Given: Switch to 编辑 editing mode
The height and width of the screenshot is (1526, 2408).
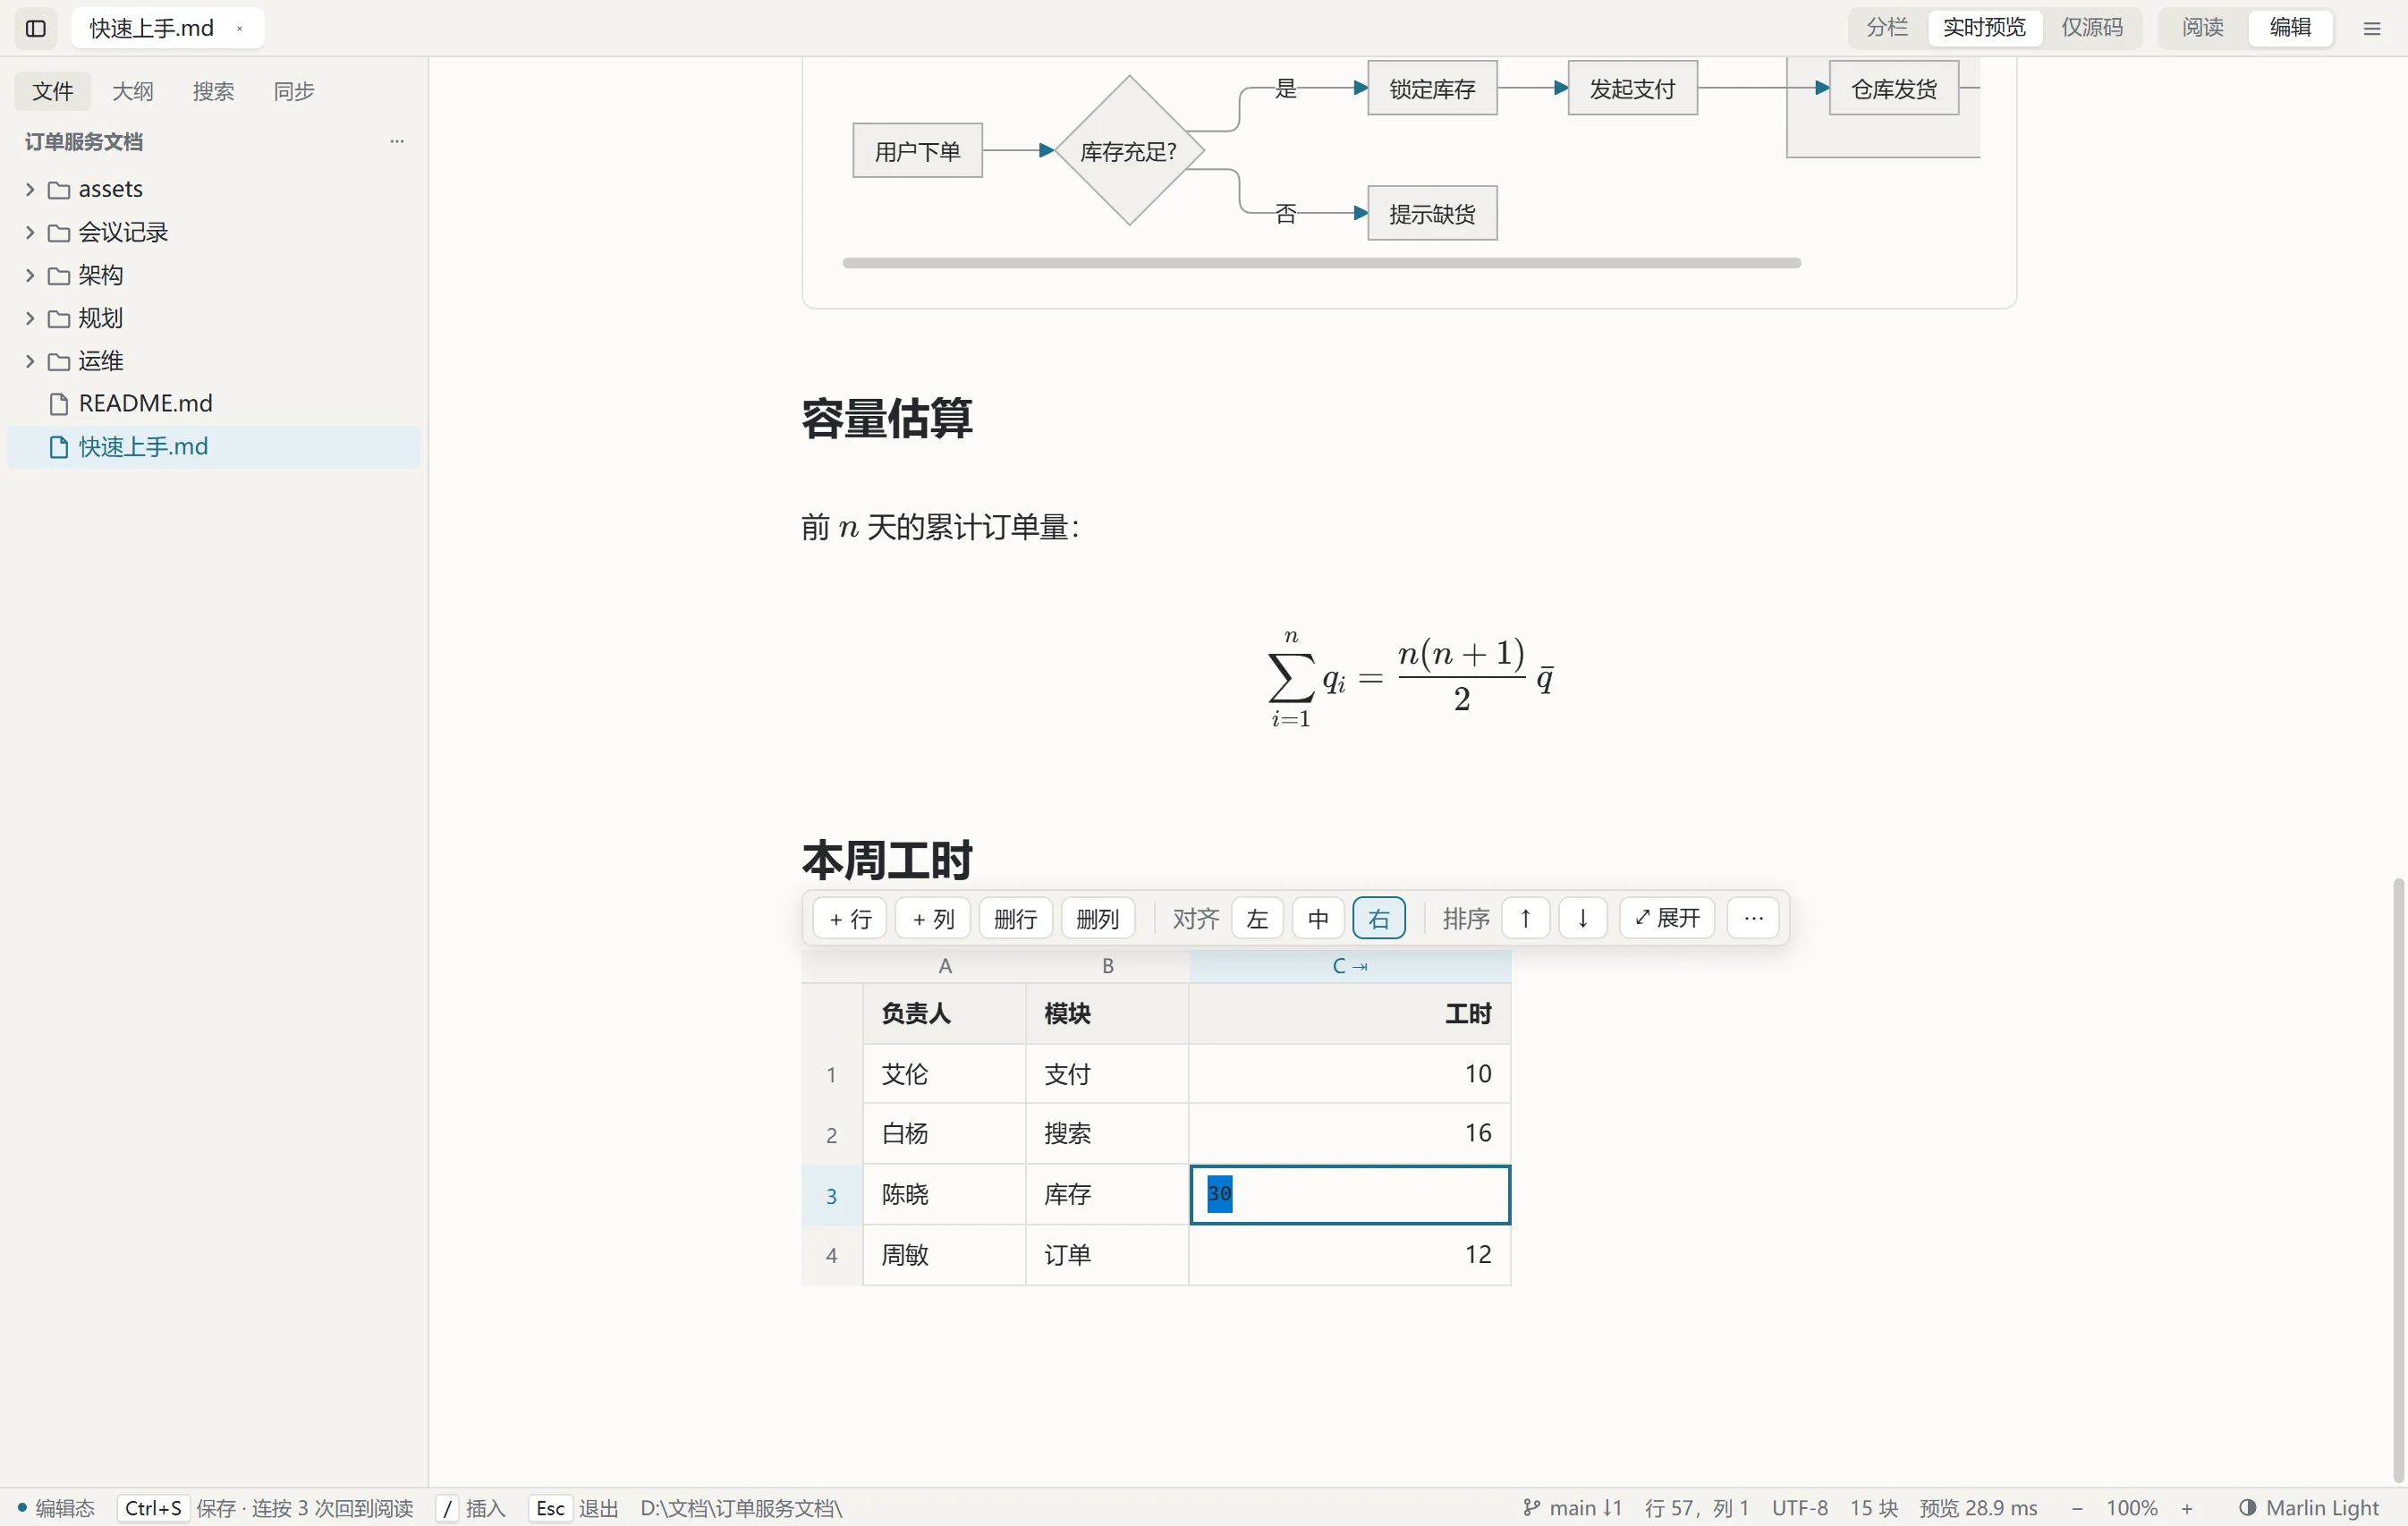Looking at the screenshot, I should tap(2290, 27).
